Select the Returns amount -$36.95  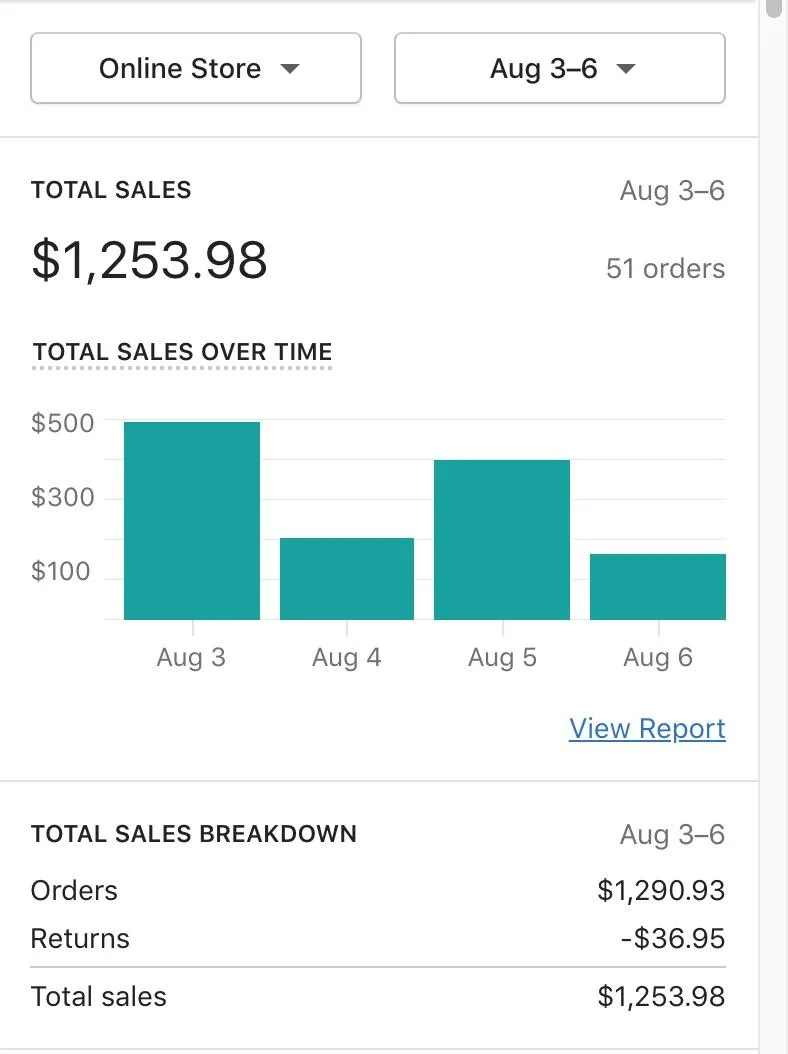pyautogui.click(x=671, y=938)
